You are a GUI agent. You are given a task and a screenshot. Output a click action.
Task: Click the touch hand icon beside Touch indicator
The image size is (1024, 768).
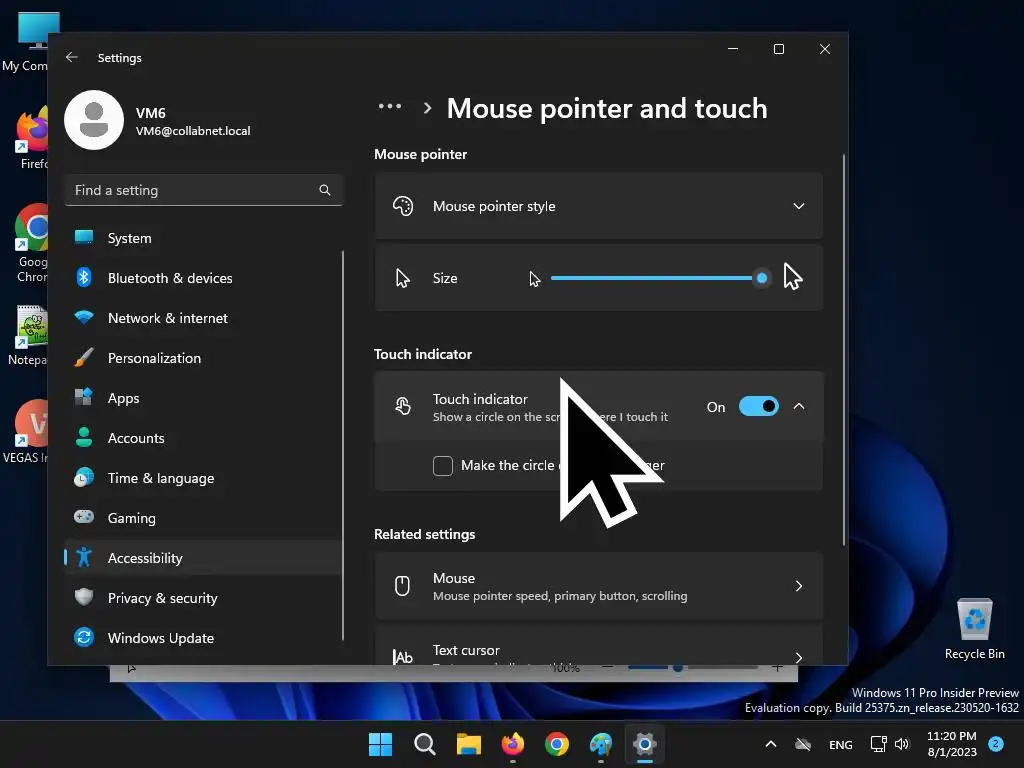pyautogui.click(x=403, y=406)
